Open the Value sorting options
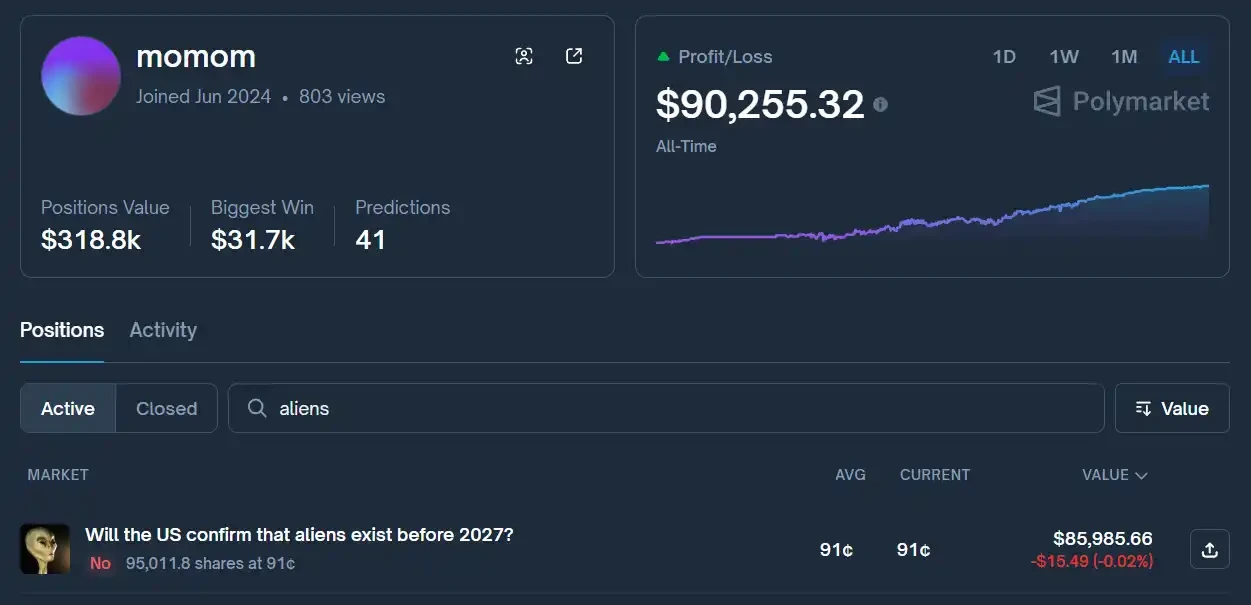This screenshot has height=605, width=1251. tap(1172, 408)
